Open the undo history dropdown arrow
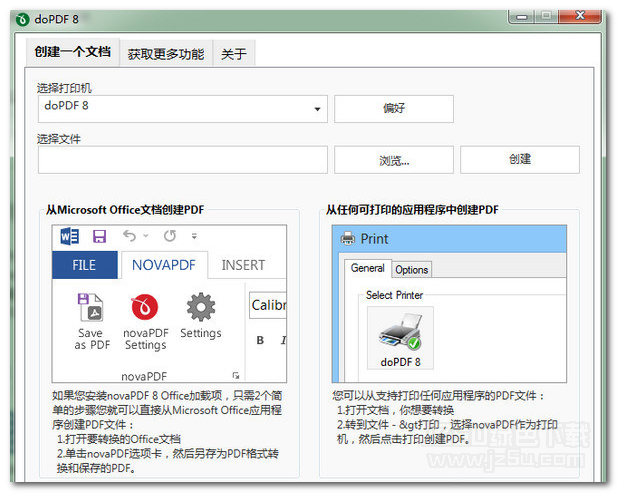The height and width of the screenshot is (493, 617). [x=146, y=236]
